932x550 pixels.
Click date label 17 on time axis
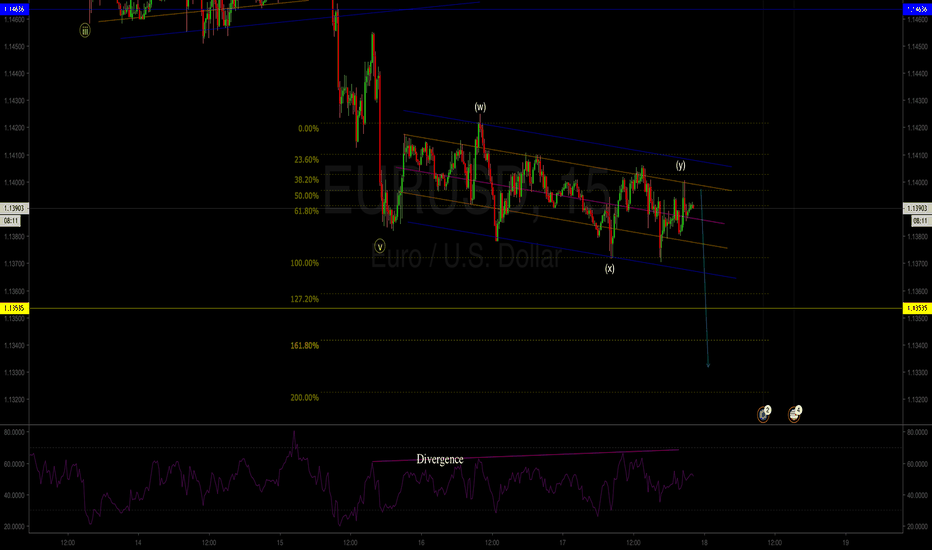(x=563, y=542)
